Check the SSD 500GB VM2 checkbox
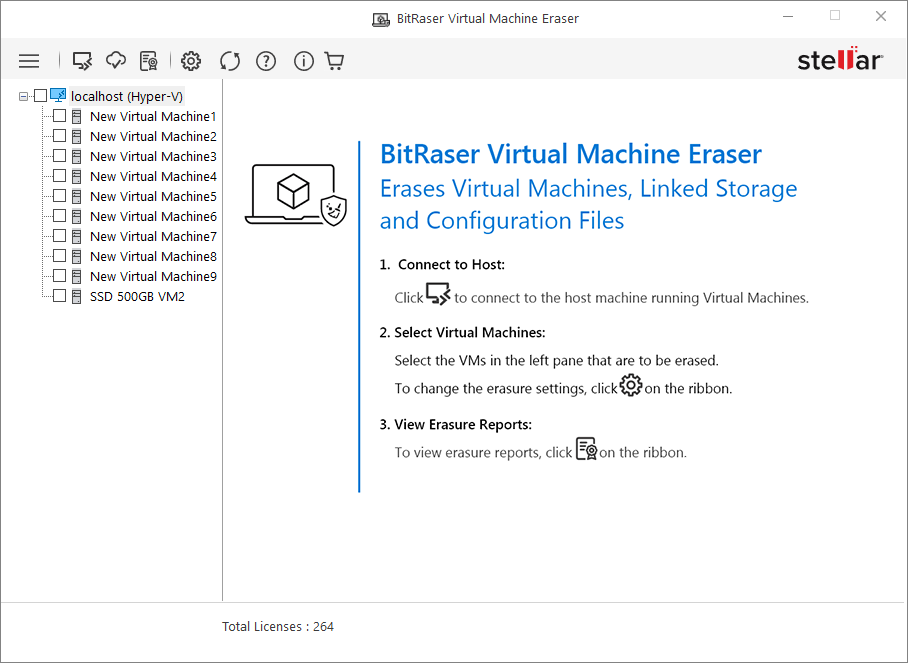 [60, 295]
